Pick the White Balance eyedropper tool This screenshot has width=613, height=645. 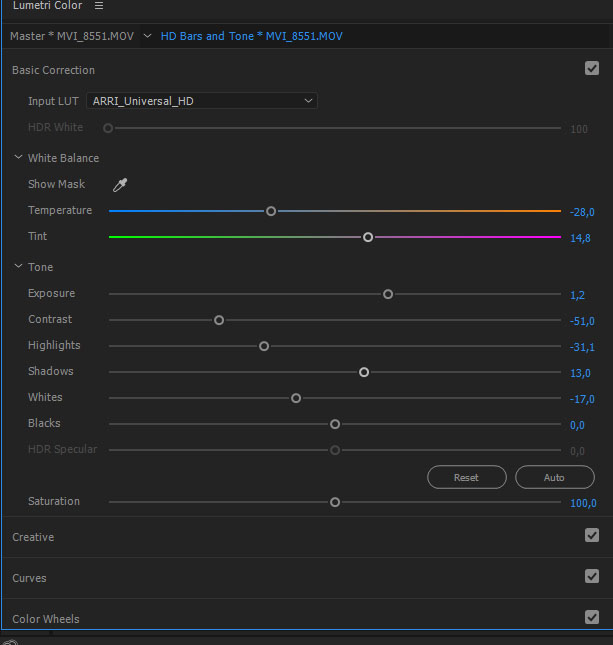click(x=120, y=184)
